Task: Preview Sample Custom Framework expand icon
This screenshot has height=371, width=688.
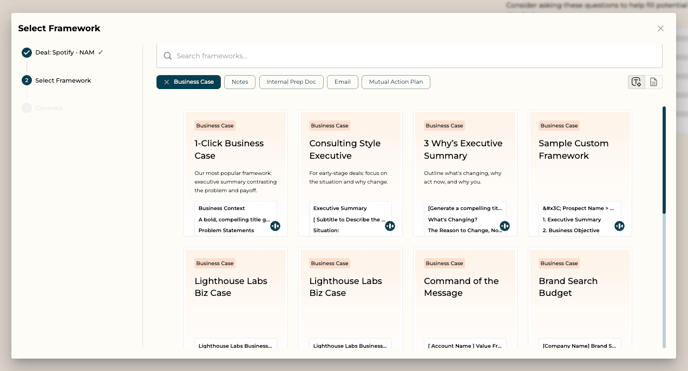Action: [x=619, y=226]
